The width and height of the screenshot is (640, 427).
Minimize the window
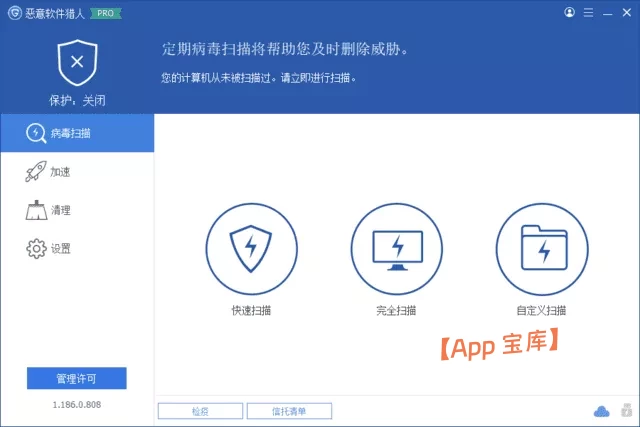607,13
